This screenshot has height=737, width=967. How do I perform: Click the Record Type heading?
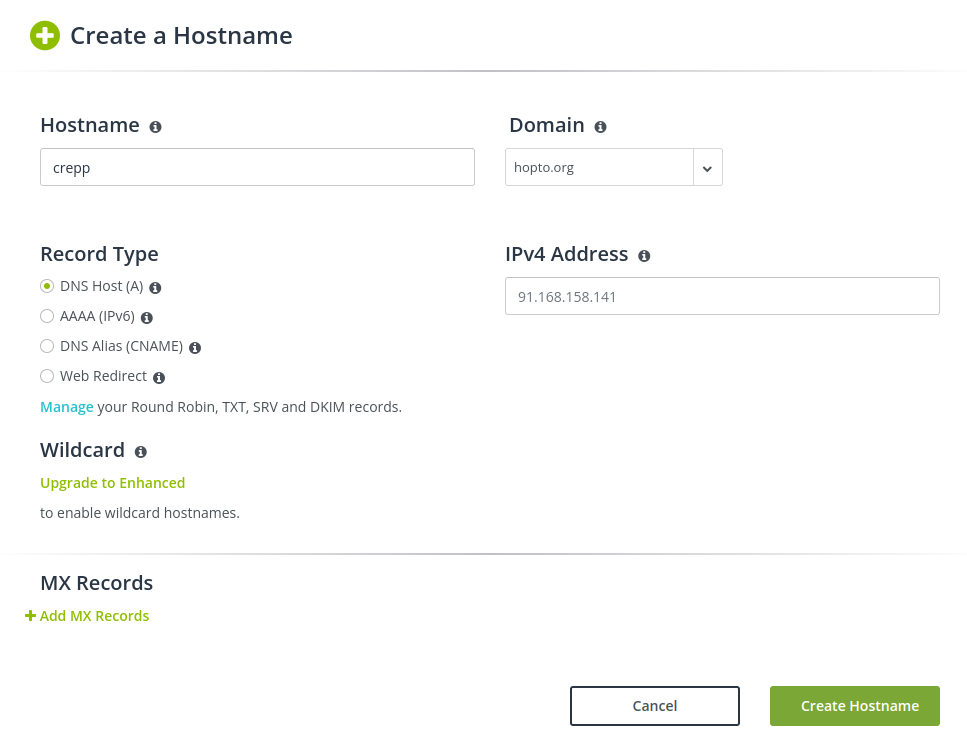click(x=99, y=255)
